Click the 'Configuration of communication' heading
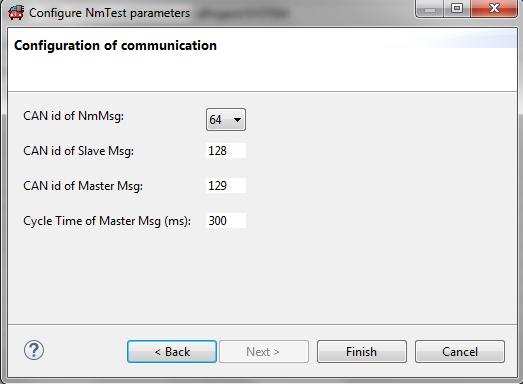 point(115,45)
